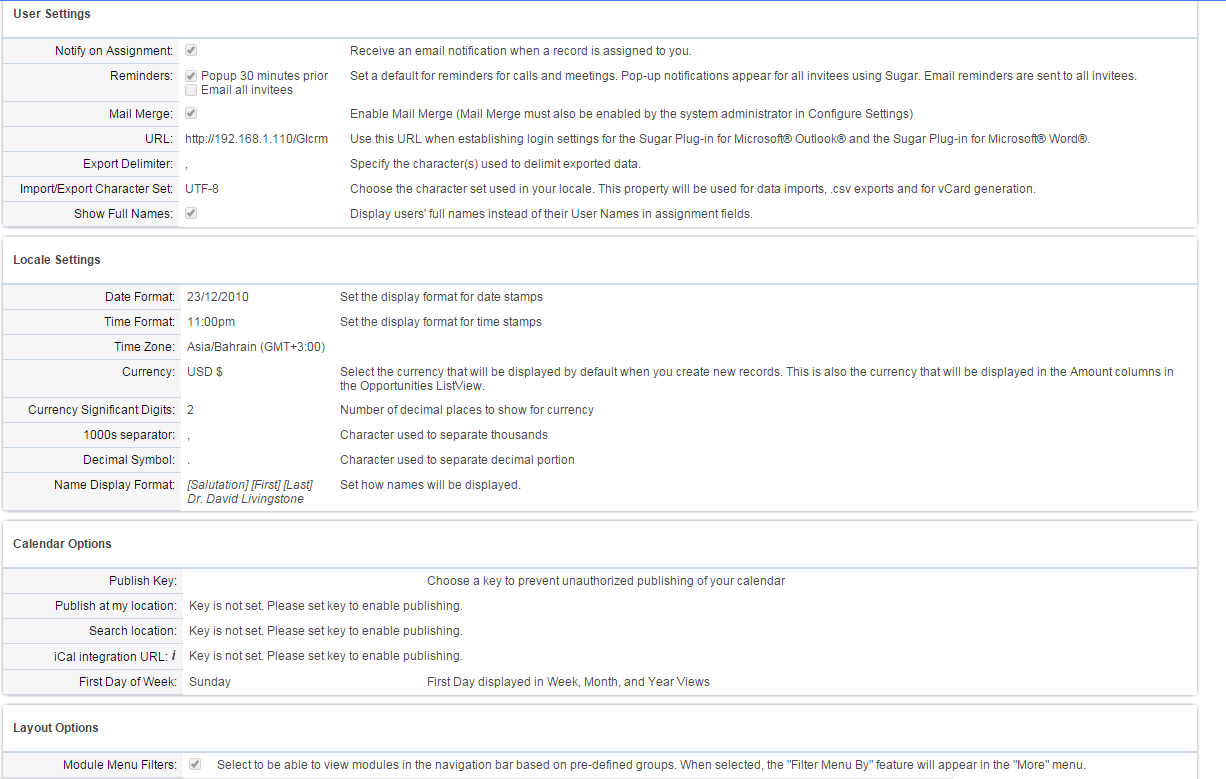The width and height of the screenshot is (1226, 779).
Task: Click the iCal integration URL info icon
Action: point(174,656)
